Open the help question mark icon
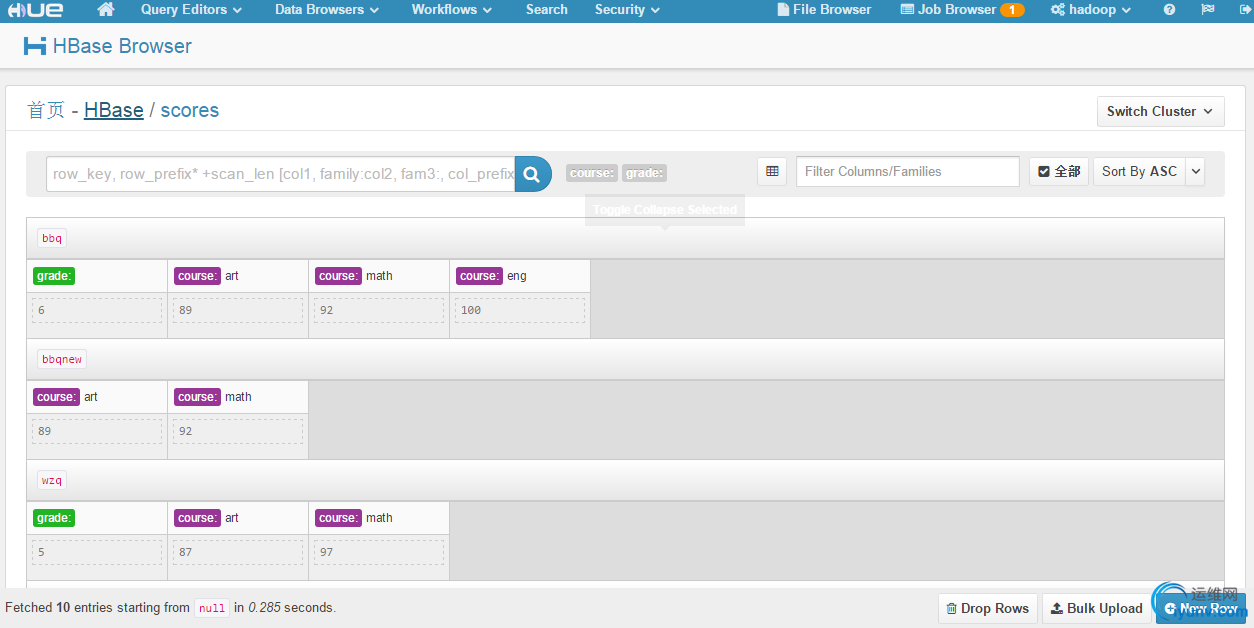 pyautogui.click(x=1169, y=10)
